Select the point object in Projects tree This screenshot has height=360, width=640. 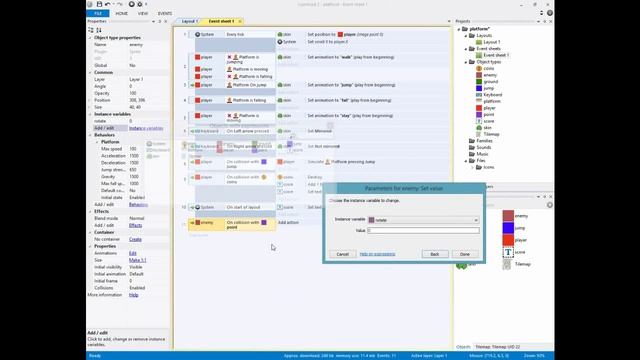click(x=485, y=115)
